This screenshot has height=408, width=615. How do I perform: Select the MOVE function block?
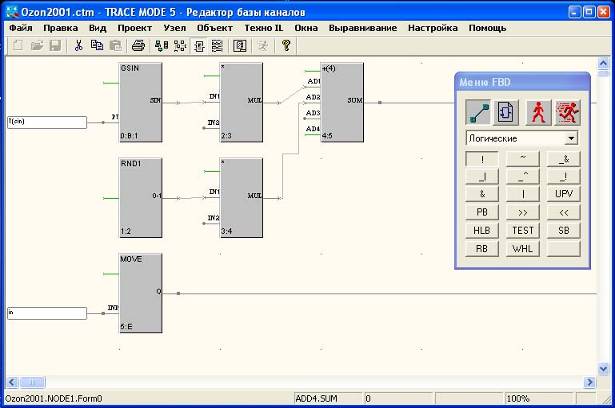pyautogui.click(x=140, y=293)
